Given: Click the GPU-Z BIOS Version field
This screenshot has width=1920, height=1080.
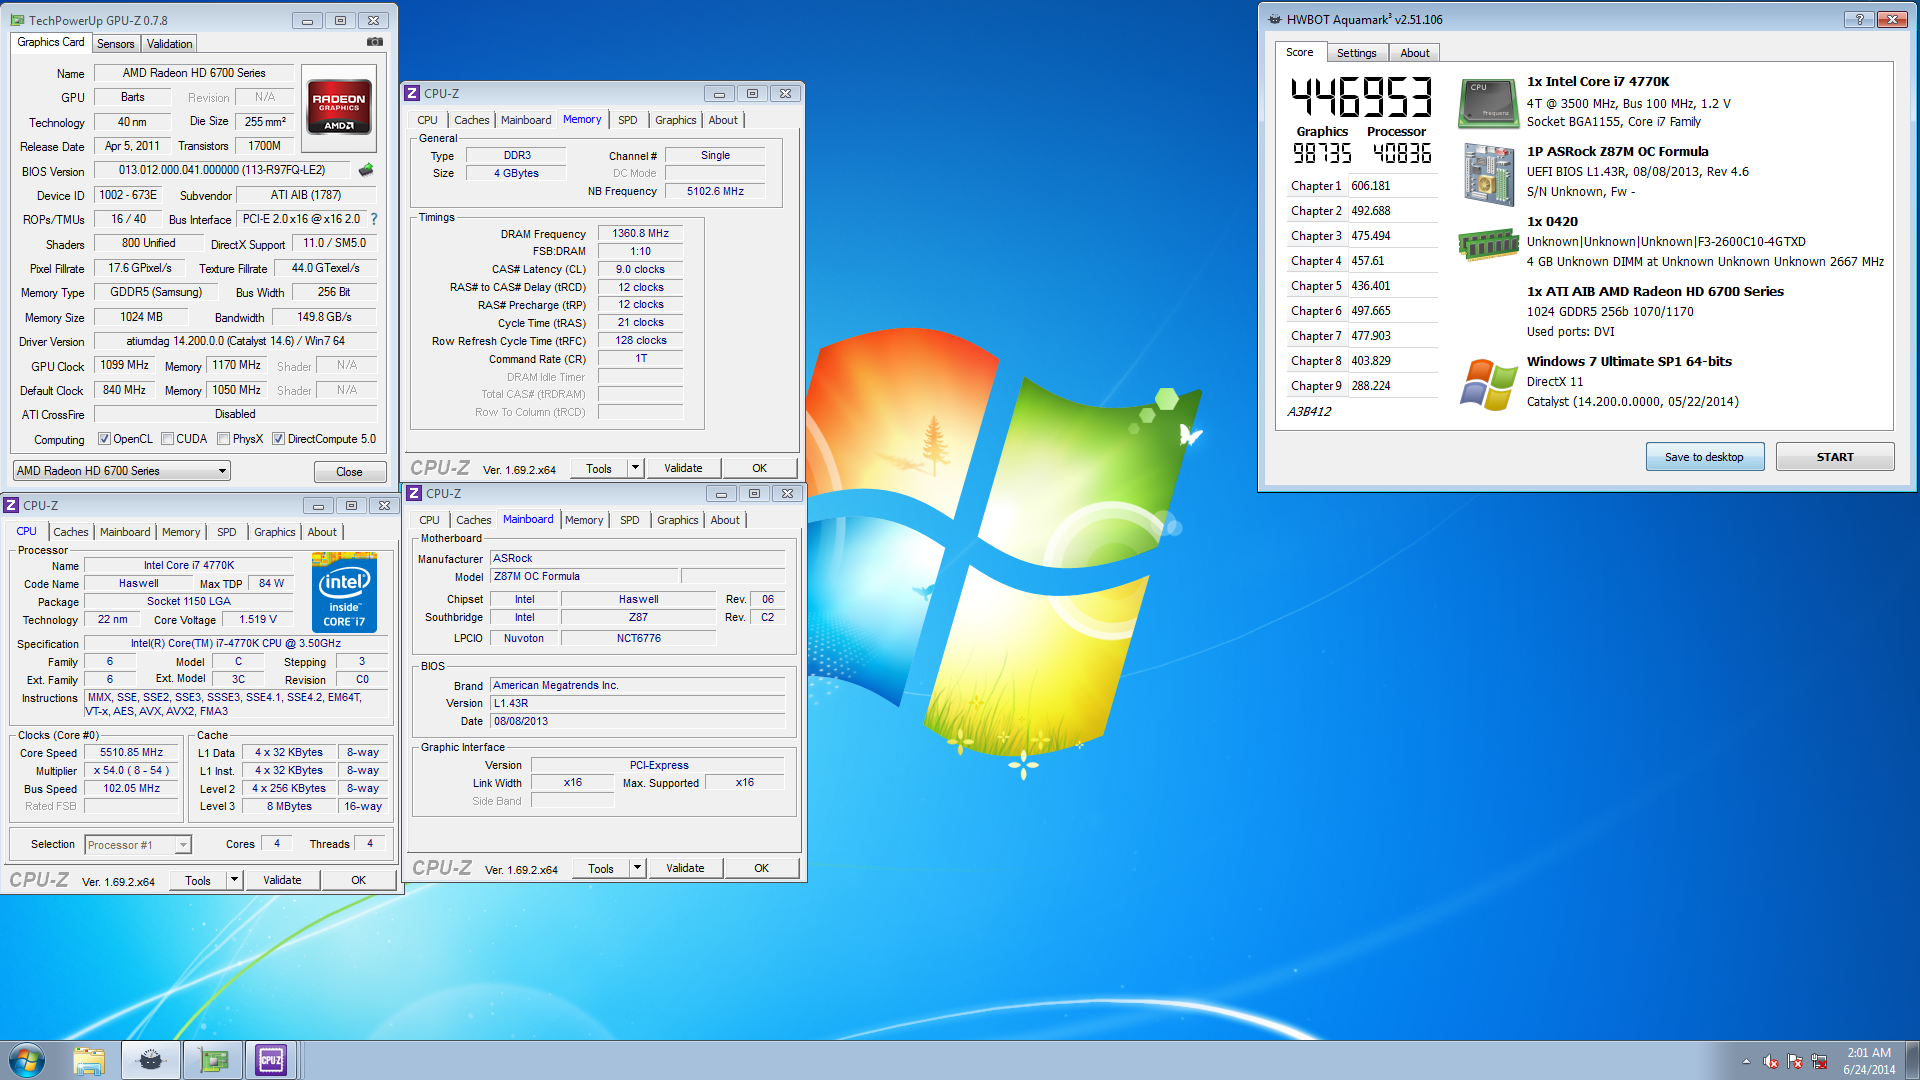Looking at the screenshot, I should (x=223, y=170).
